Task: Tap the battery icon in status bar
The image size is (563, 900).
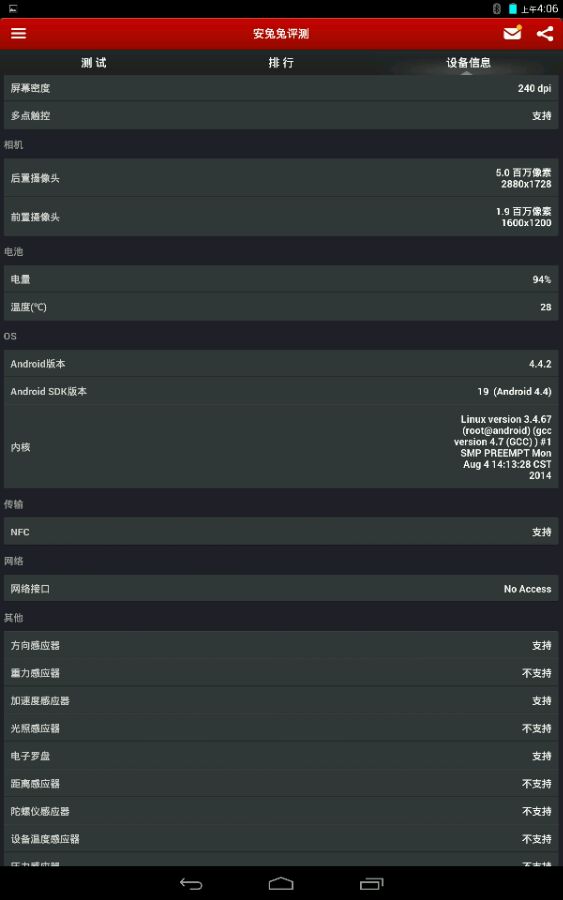Action: [512, 9]
